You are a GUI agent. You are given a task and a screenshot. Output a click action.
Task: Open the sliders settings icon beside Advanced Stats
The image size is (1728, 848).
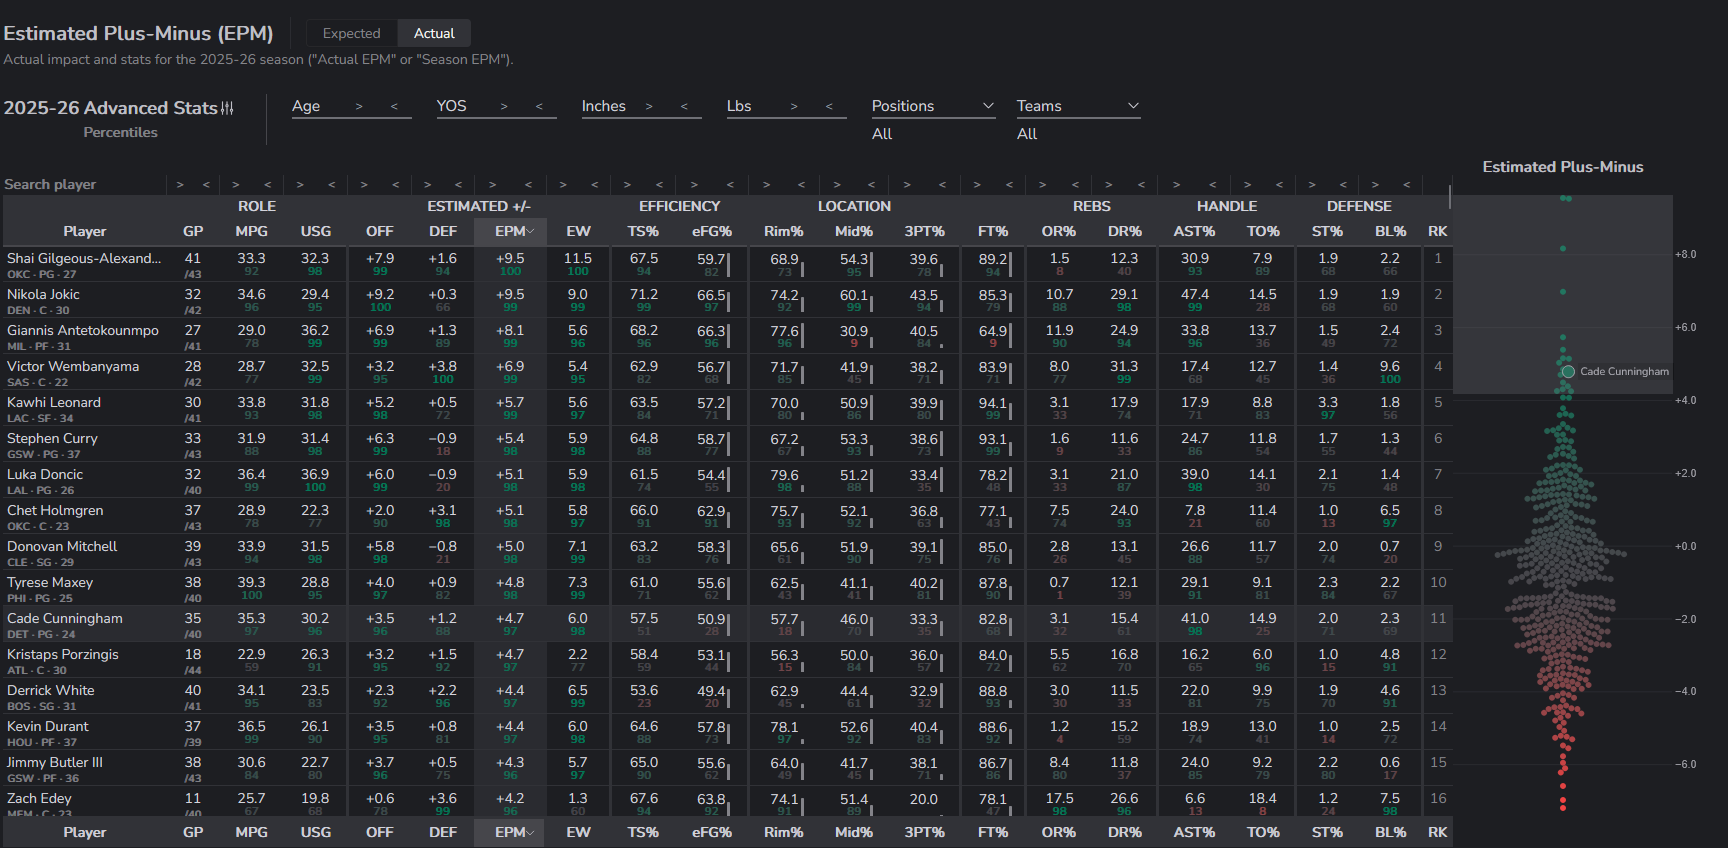point(227,108)
